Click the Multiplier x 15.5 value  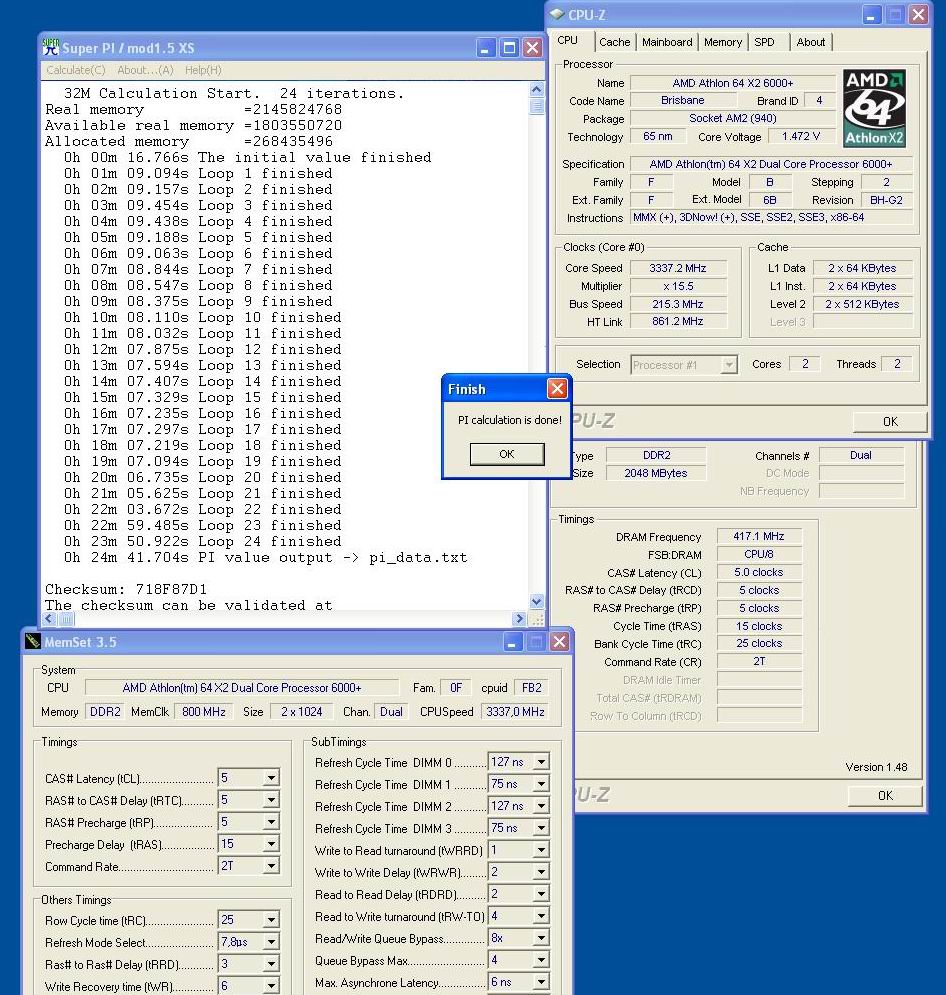tap(678, 286)
